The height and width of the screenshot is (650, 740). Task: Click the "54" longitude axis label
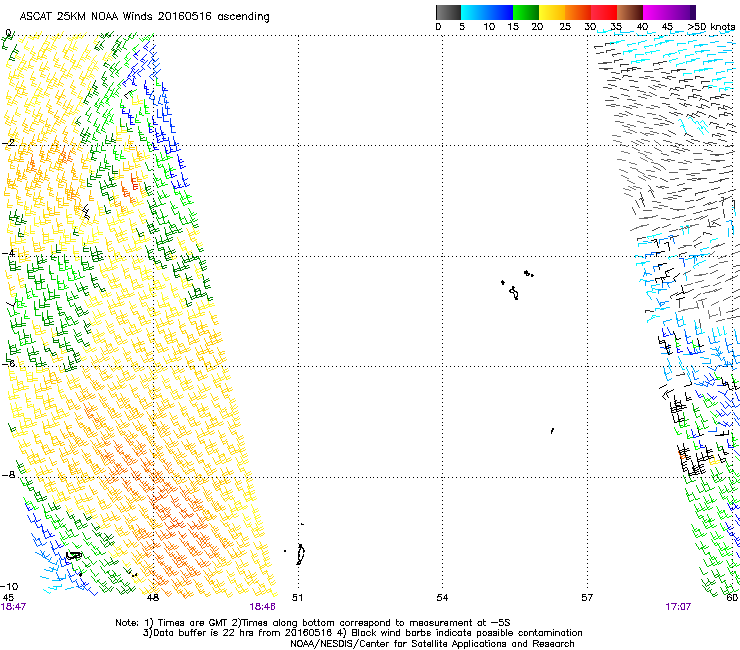tap(442, 598)
